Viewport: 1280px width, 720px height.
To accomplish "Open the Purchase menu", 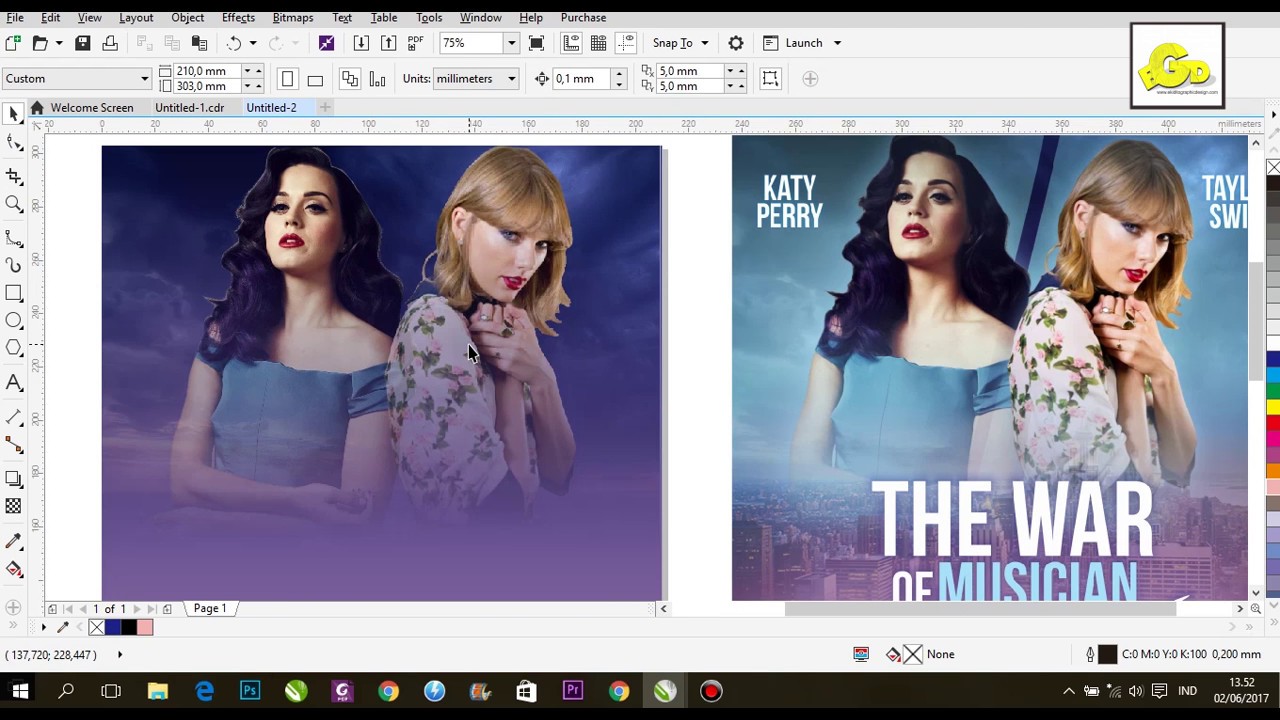I will [583, 17].
